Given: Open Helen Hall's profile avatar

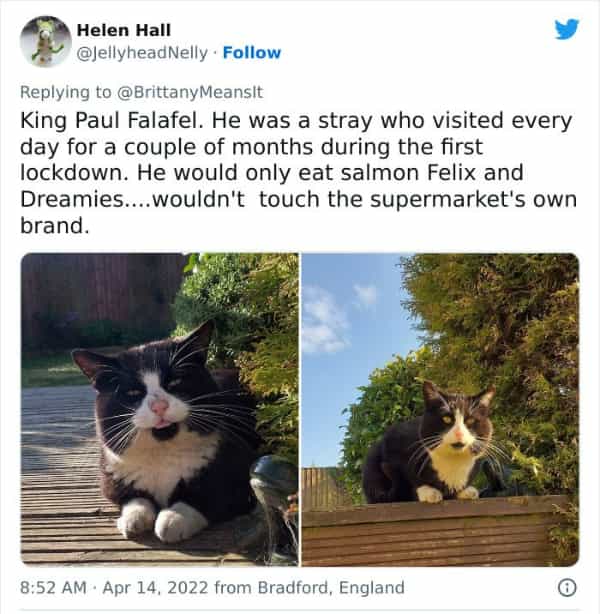Looking at the screenshot, I should [45, 41].
